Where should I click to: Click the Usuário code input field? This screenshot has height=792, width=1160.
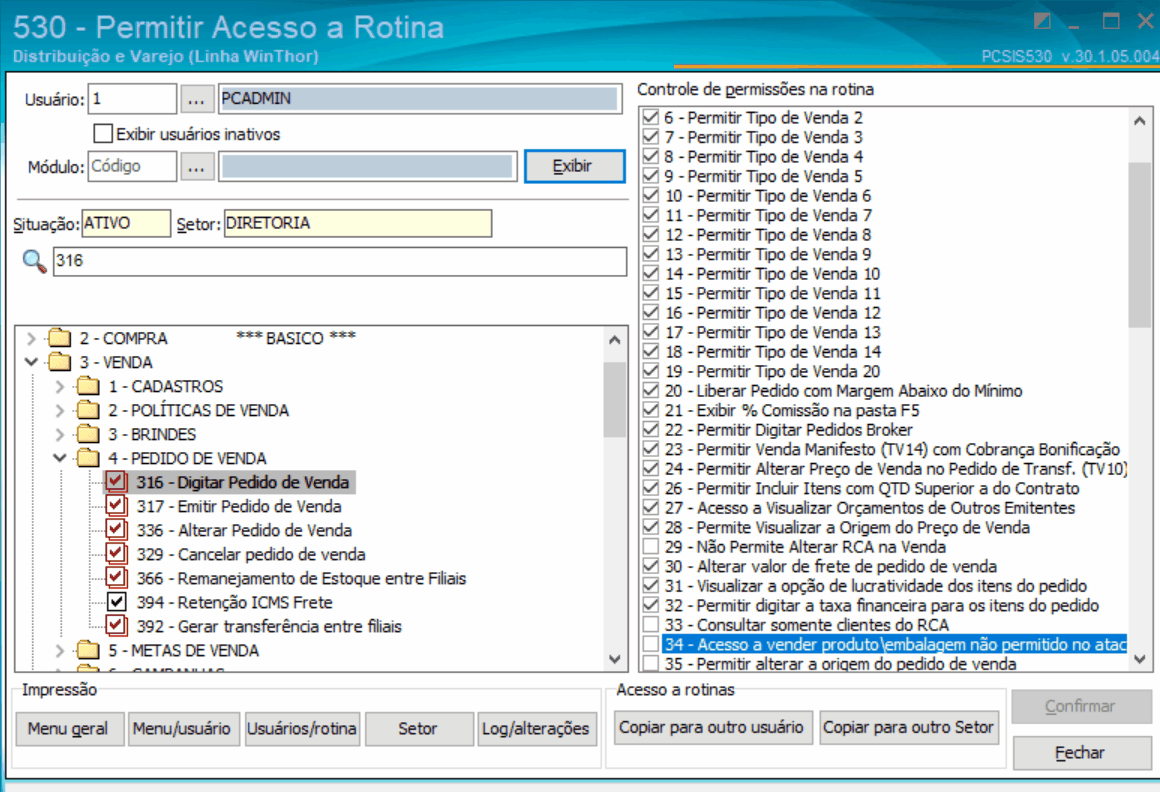[x=132, y=99]
